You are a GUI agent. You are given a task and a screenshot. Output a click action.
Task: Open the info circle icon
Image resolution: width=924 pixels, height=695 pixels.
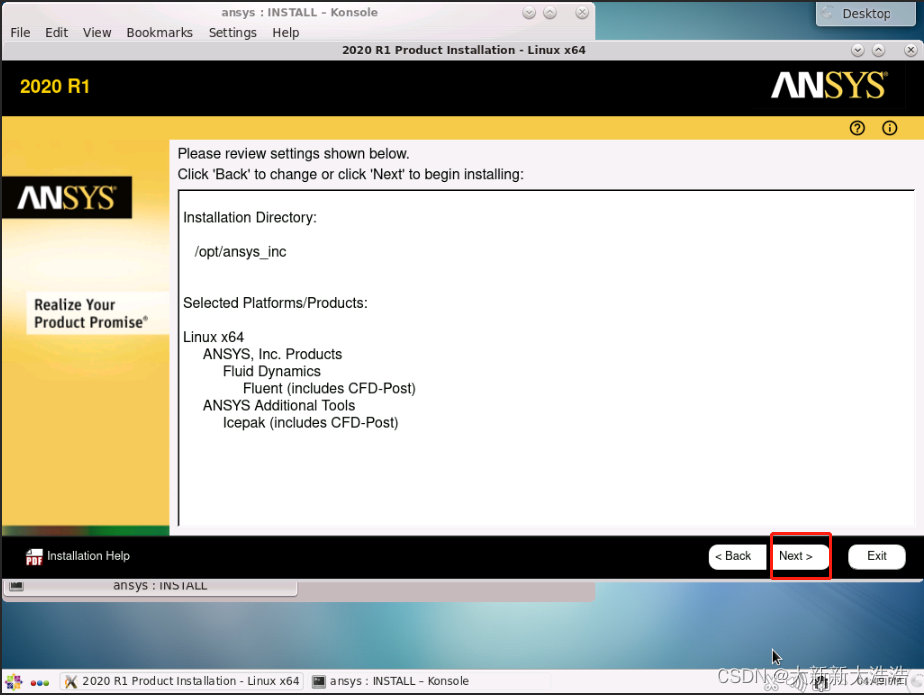889,128
